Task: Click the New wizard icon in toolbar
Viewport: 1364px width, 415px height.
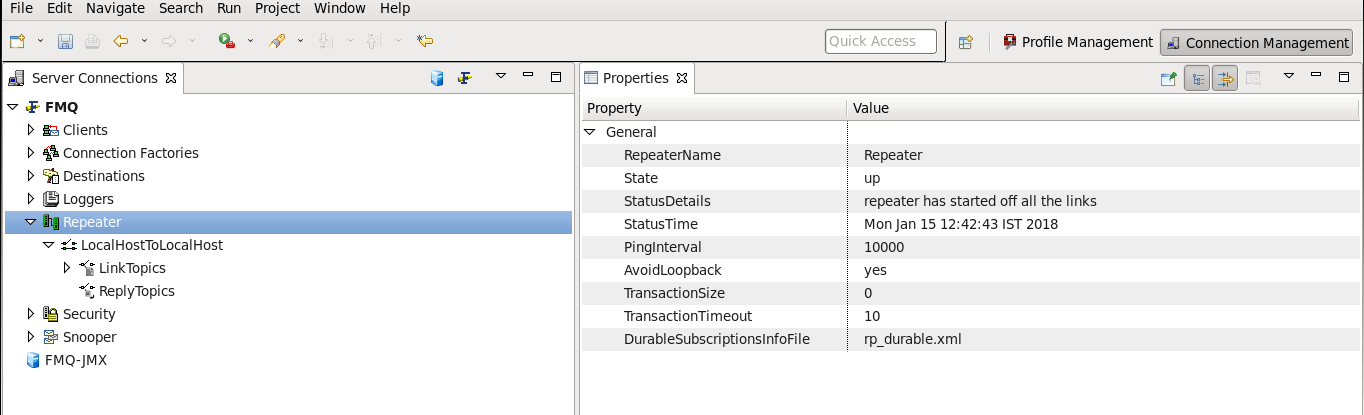Action: click(18, 42)
